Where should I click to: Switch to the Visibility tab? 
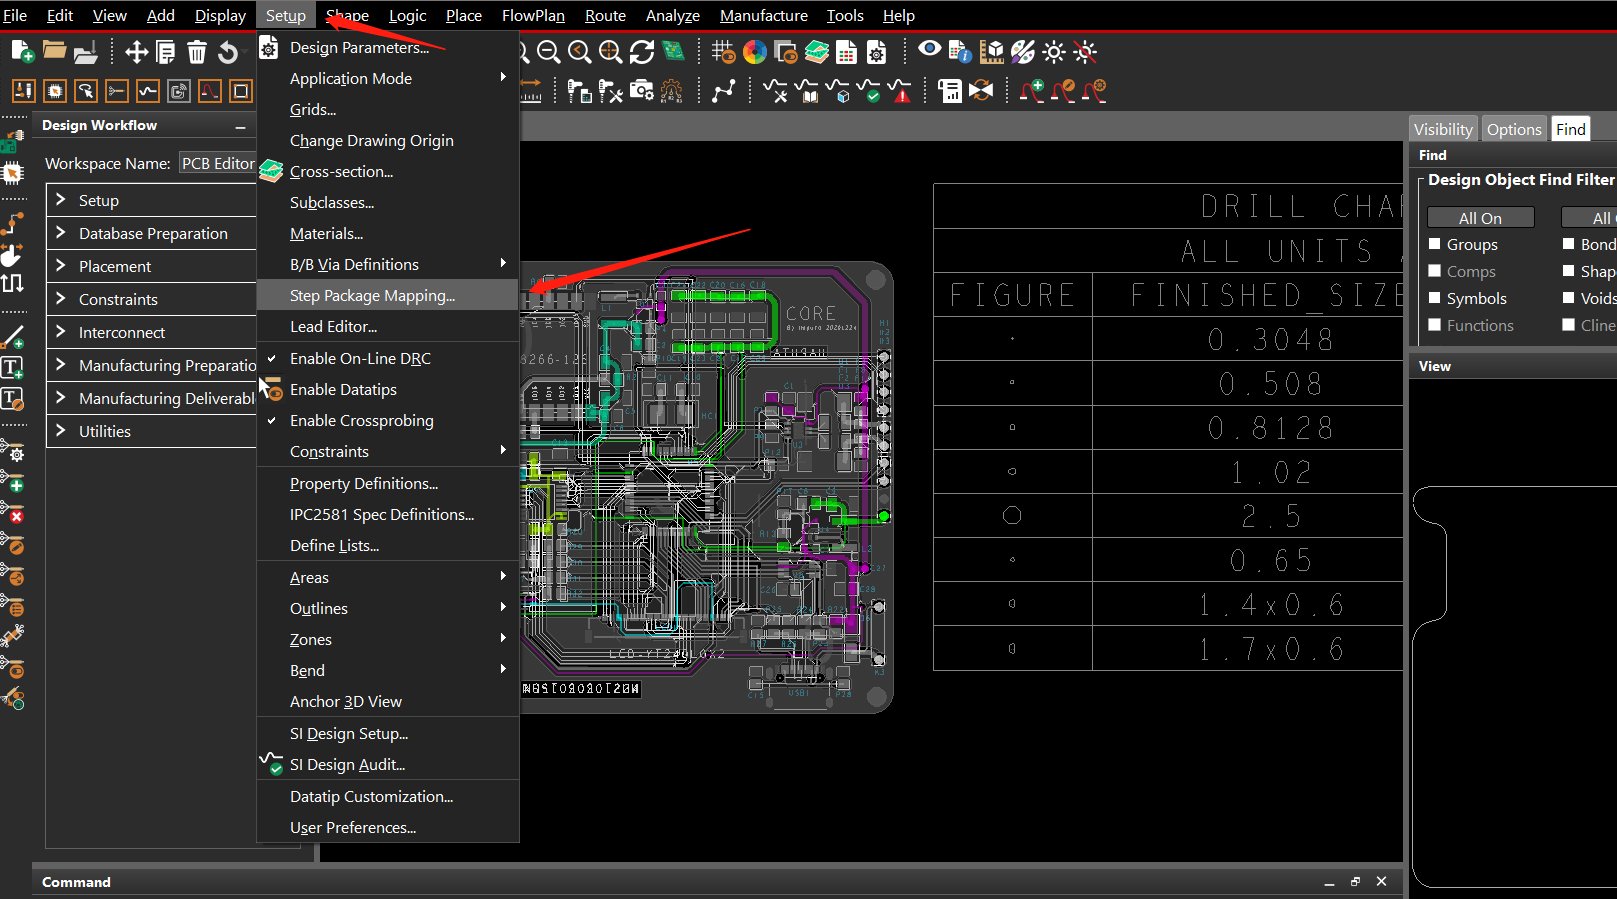point(1443,129)
